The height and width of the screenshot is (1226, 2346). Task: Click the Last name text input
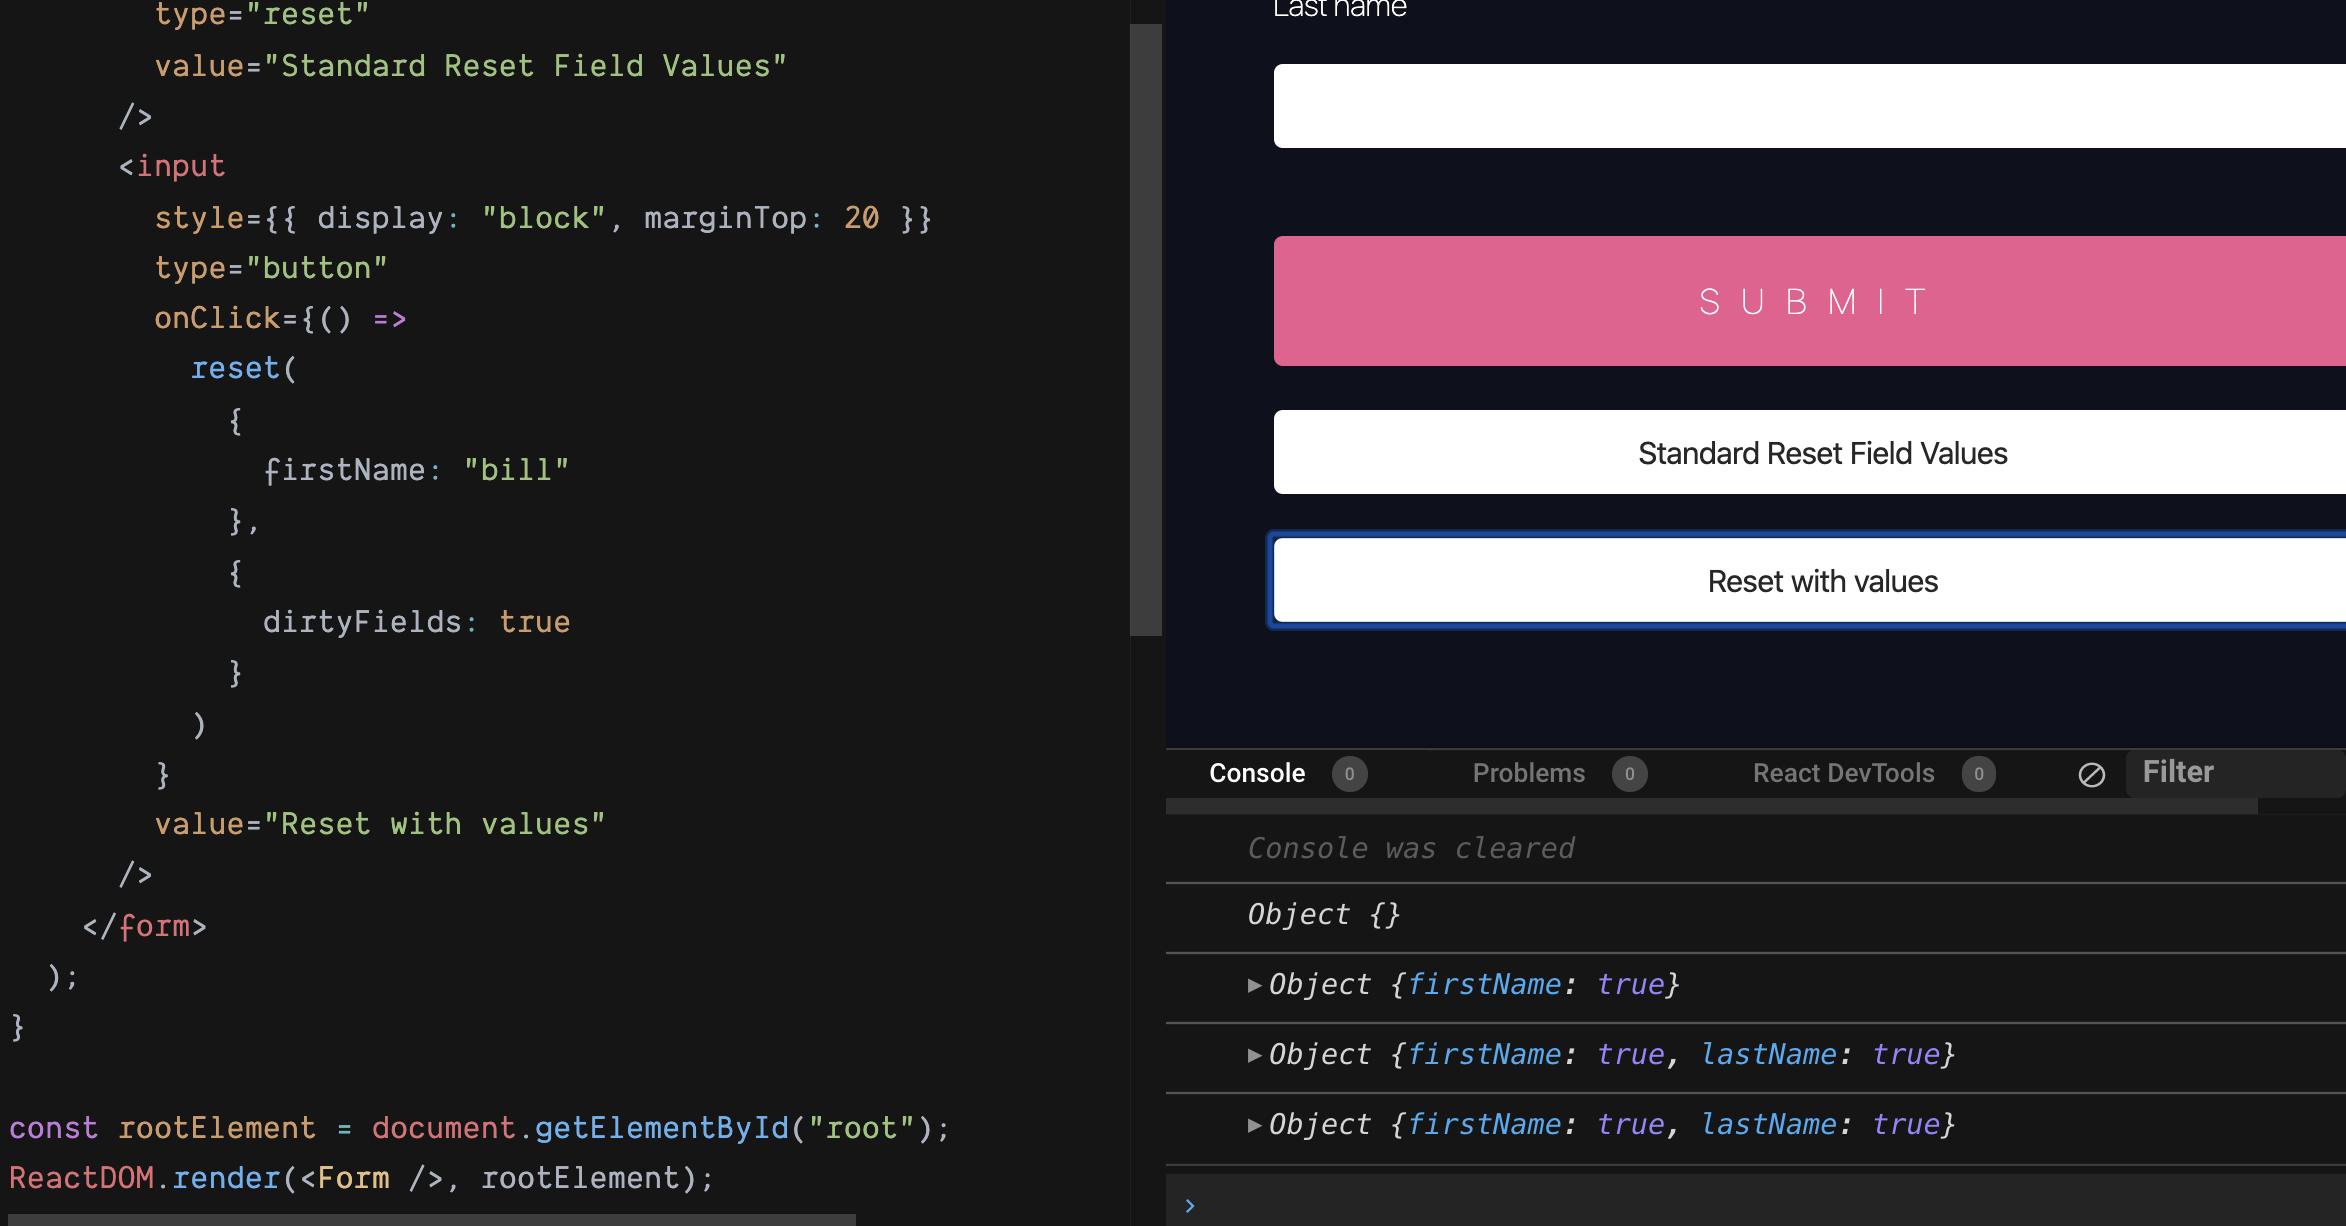[1800, 105]
